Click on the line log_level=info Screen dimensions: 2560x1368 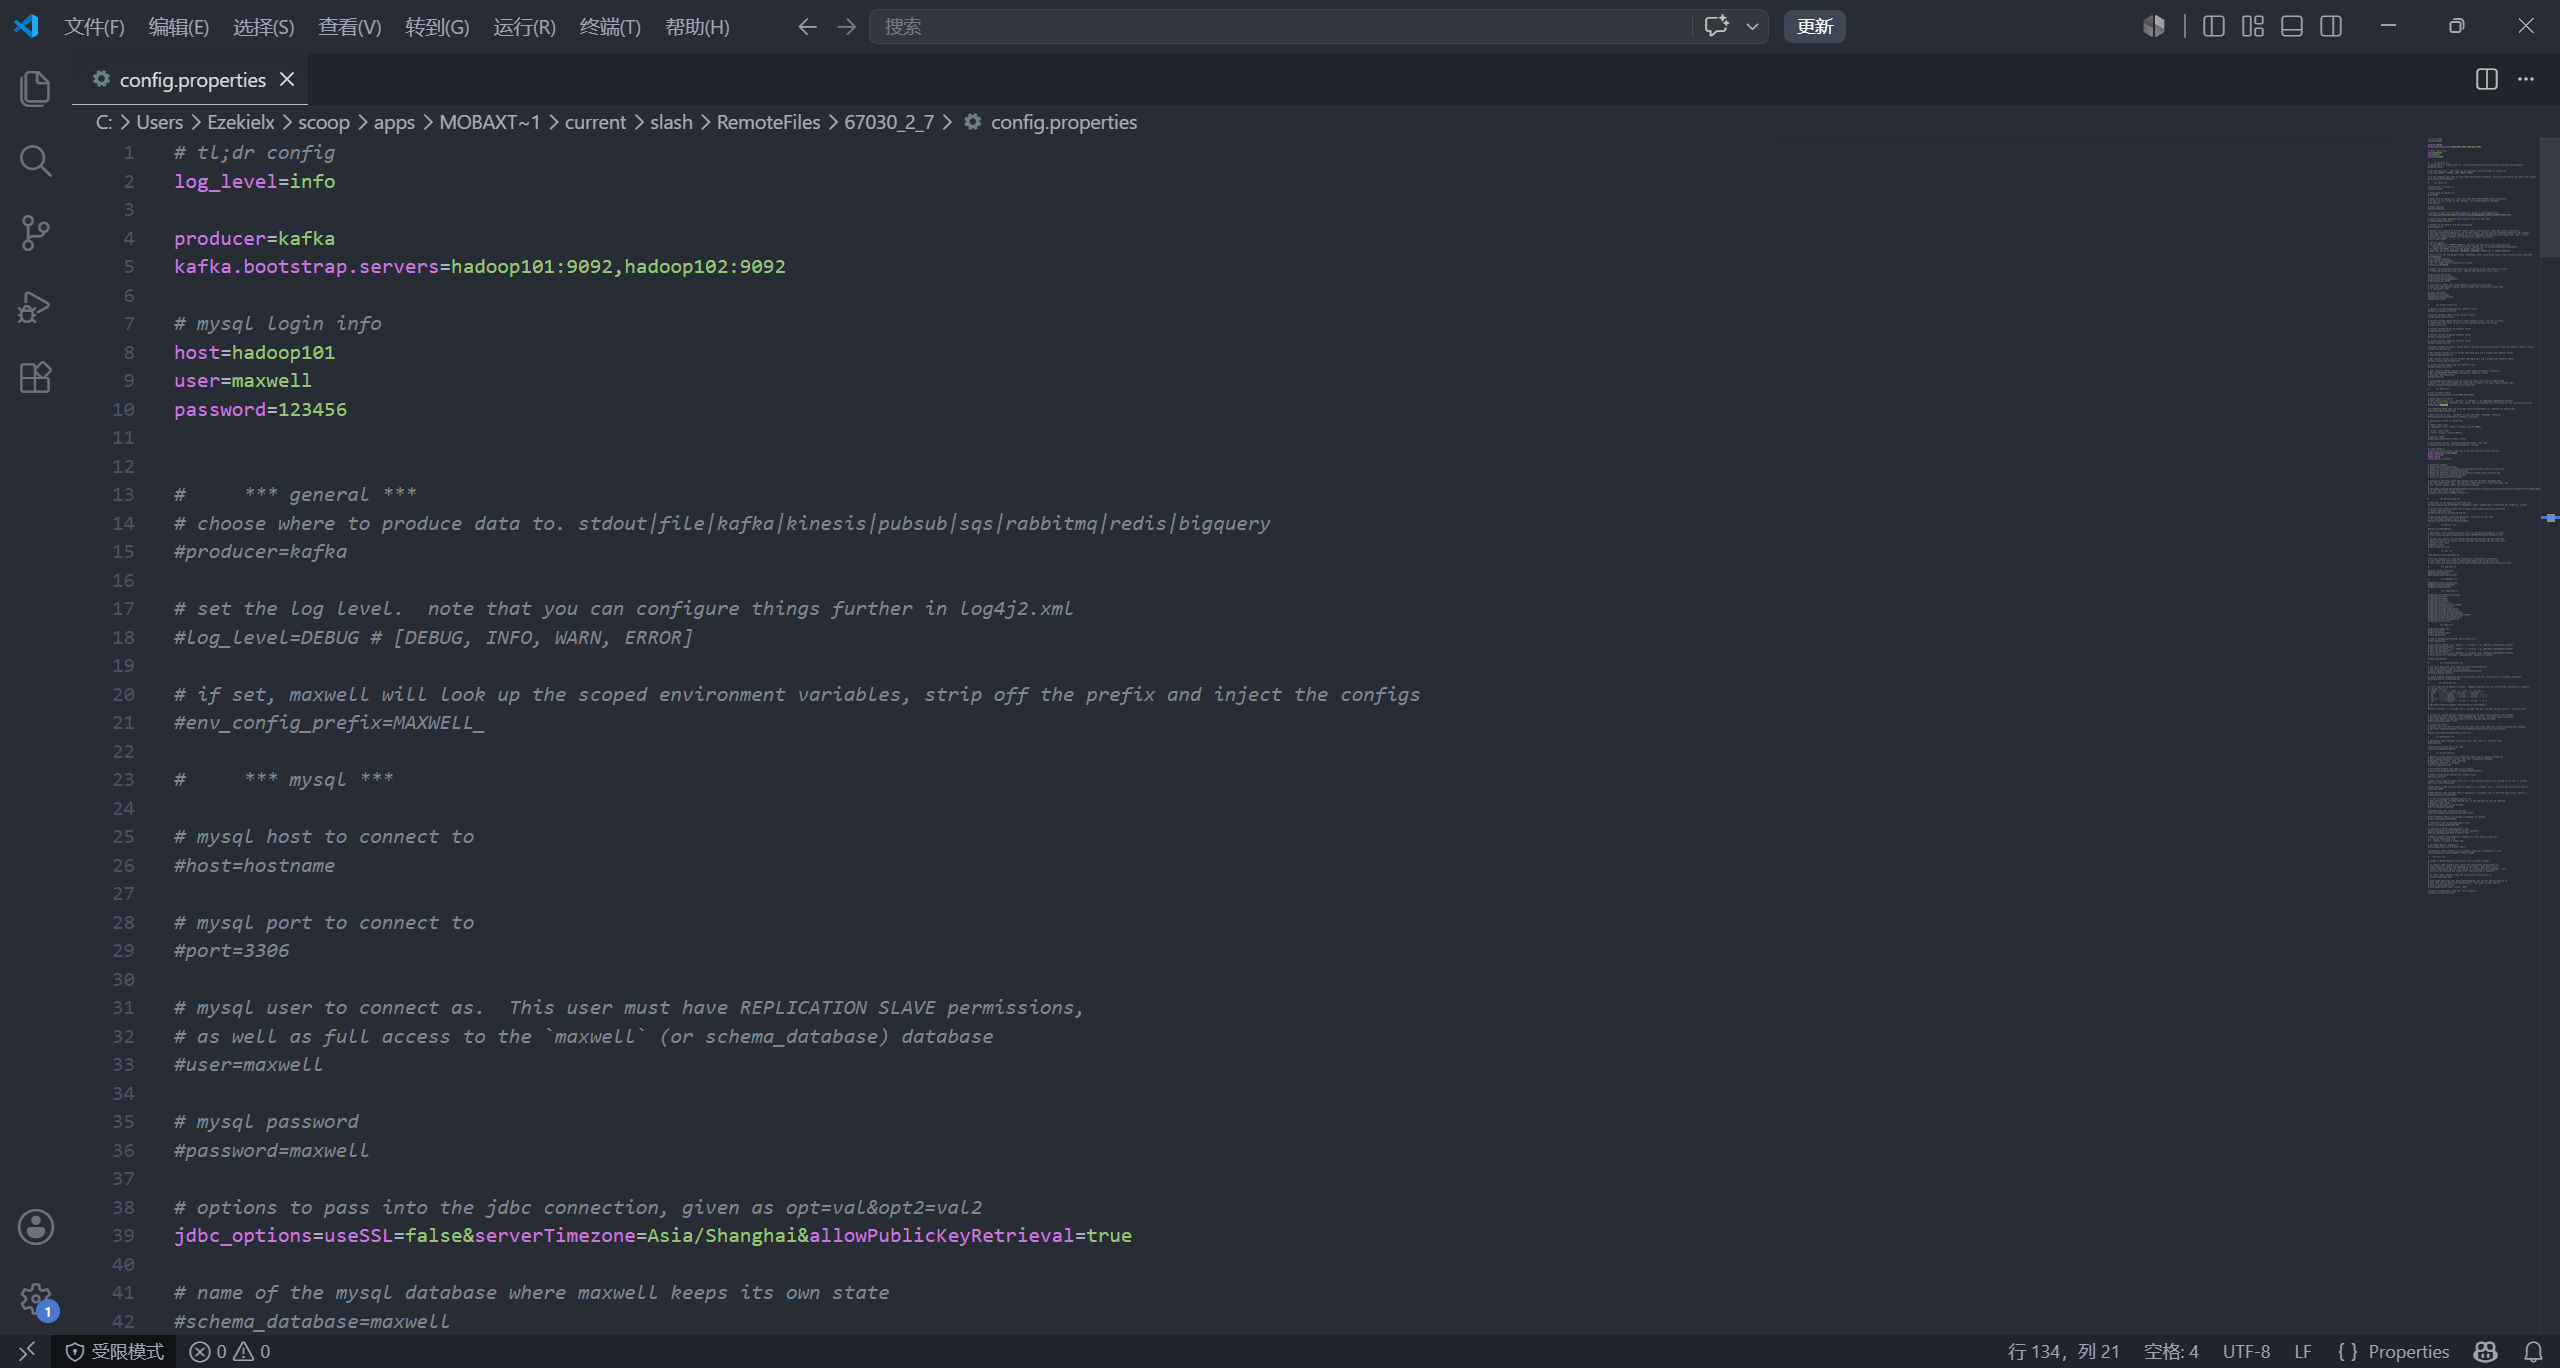(x=255, y=181)
